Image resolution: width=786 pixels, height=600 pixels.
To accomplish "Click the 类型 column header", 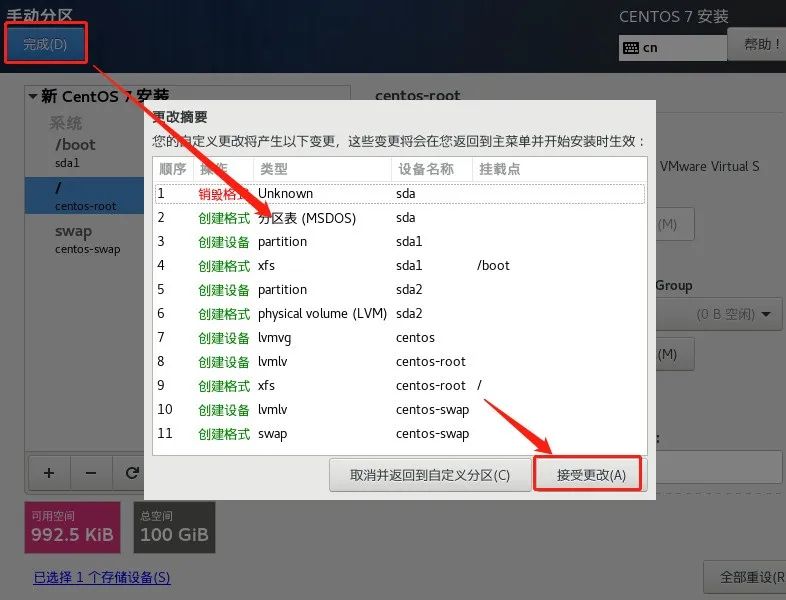I will point(322,169).
